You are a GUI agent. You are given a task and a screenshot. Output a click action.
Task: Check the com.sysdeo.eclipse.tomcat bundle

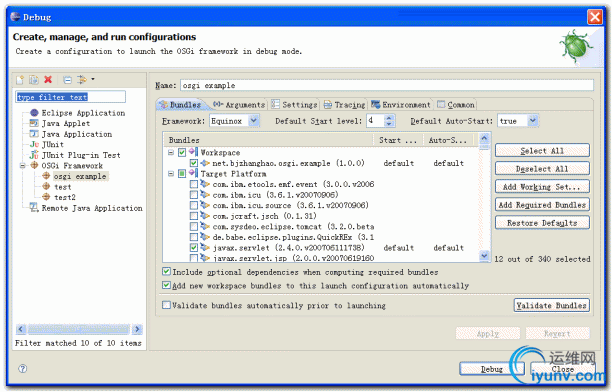[194, 226]
